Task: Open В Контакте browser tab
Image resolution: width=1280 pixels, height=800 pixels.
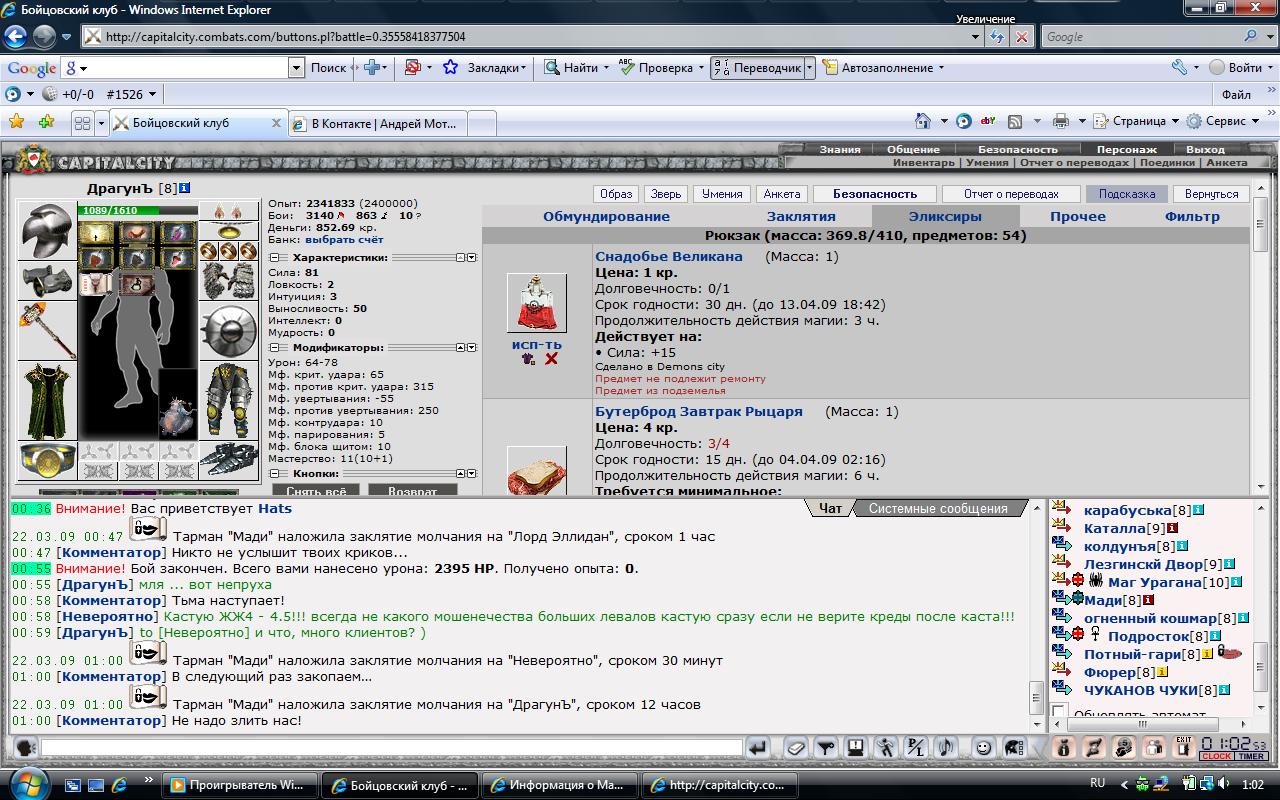Action: 378,124
